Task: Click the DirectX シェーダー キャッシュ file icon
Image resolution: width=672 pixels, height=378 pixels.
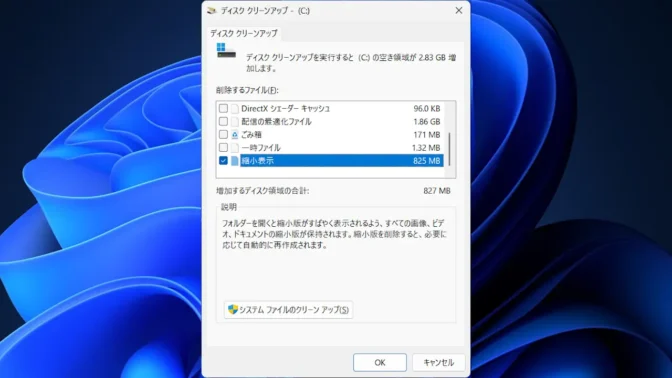Action: (235, 108)
